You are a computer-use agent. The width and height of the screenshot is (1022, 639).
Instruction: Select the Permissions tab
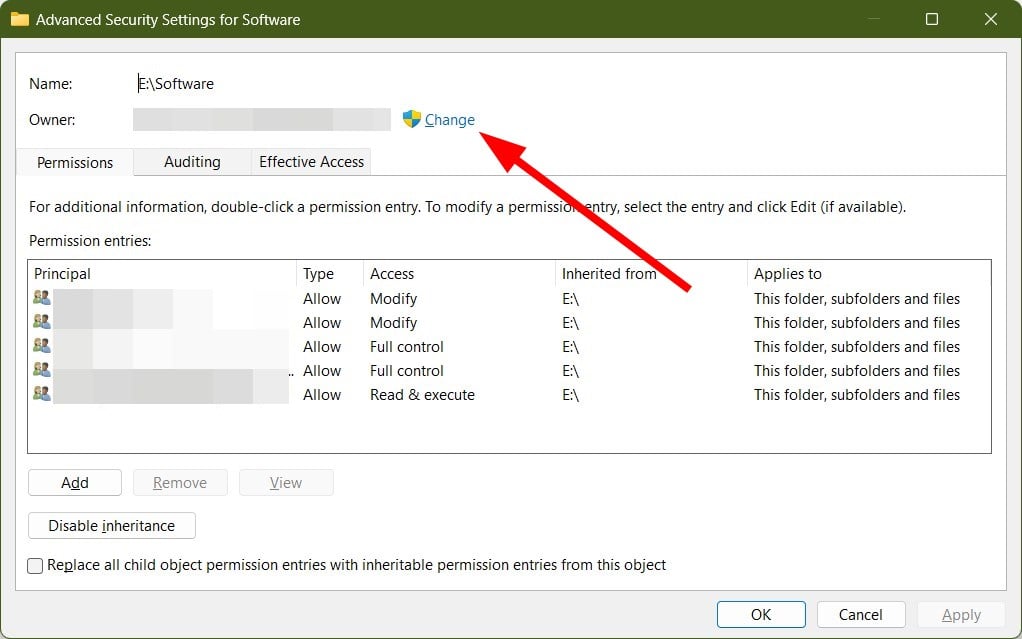tap(75, 162)
